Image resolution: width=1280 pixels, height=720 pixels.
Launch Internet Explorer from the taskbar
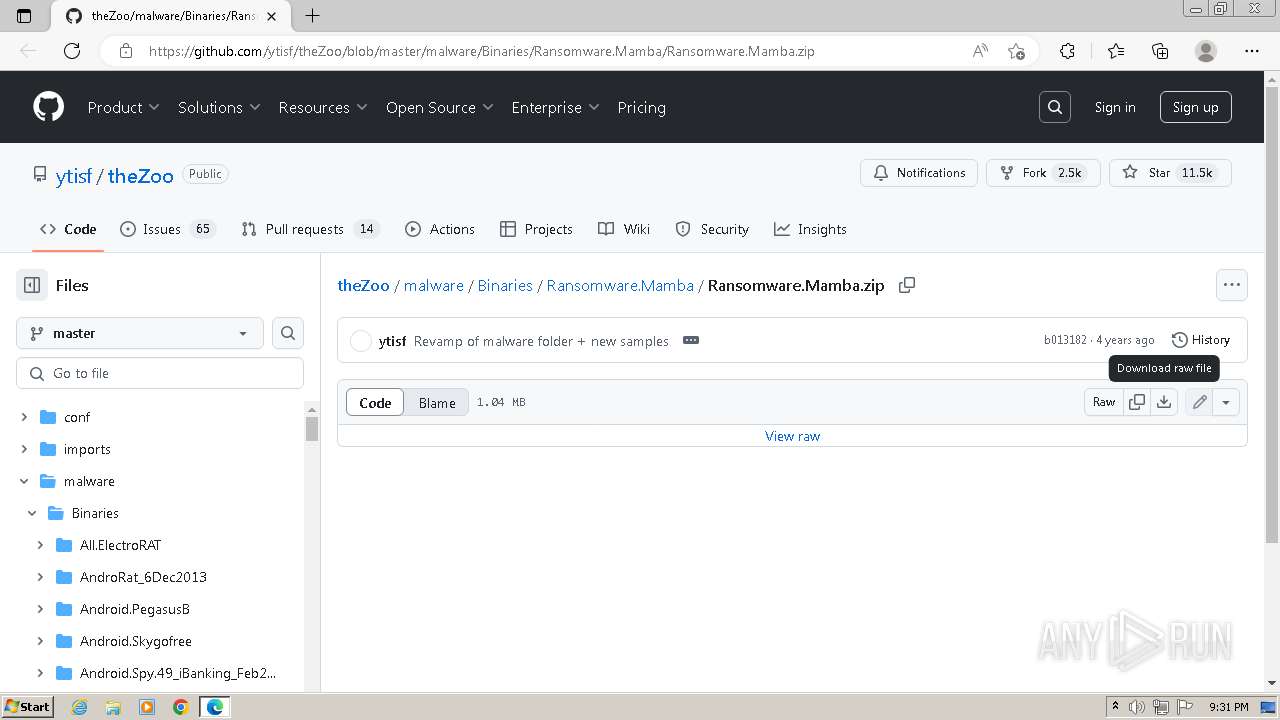coord(80,707)
